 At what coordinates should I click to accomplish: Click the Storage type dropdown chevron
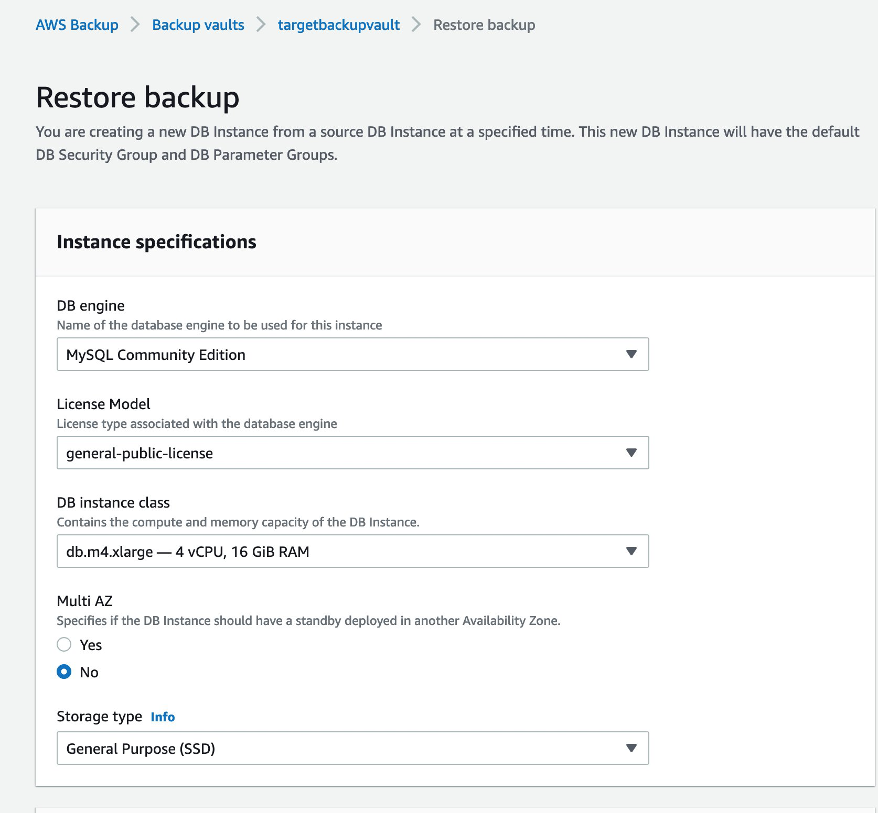632,747
